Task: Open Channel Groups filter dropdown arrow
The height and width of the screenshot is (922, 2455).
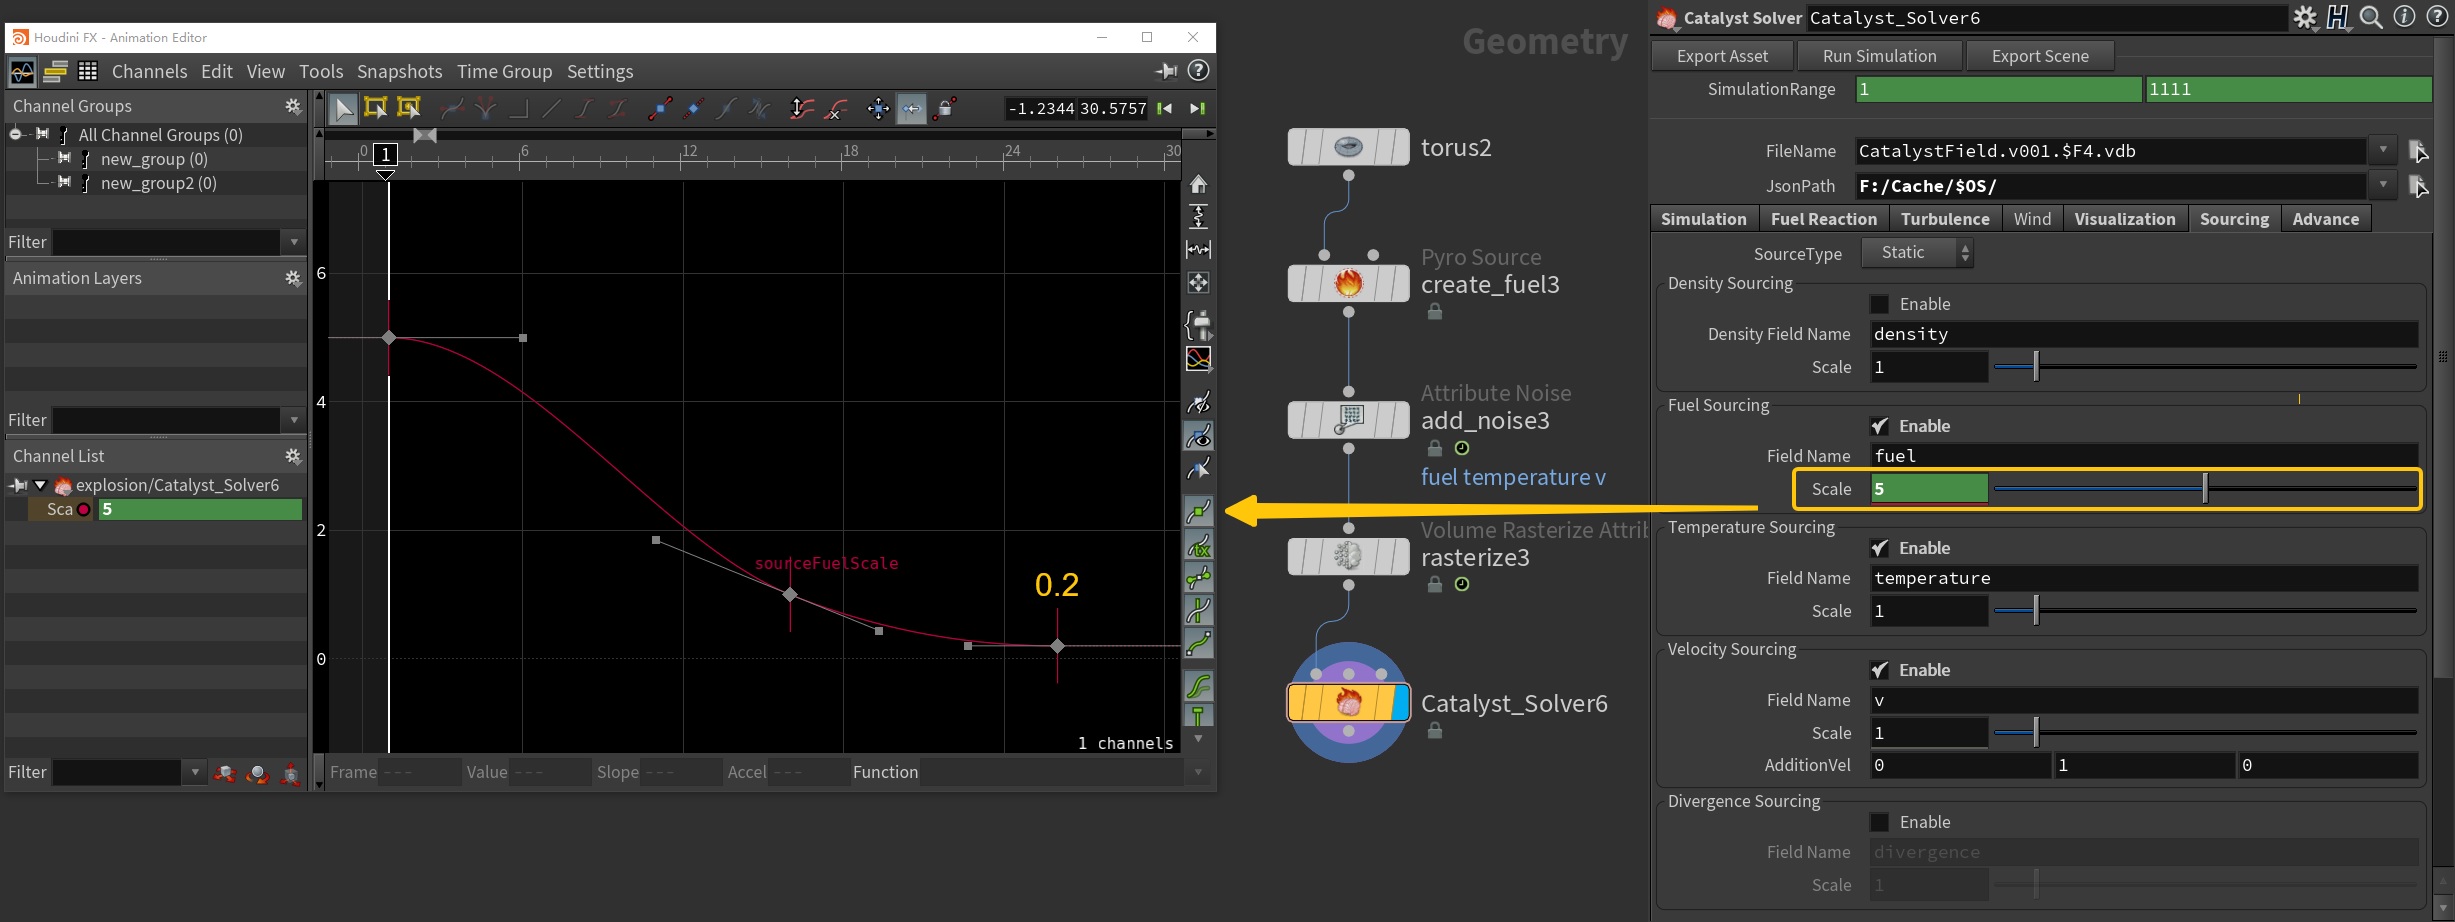Action: [294, 242]
